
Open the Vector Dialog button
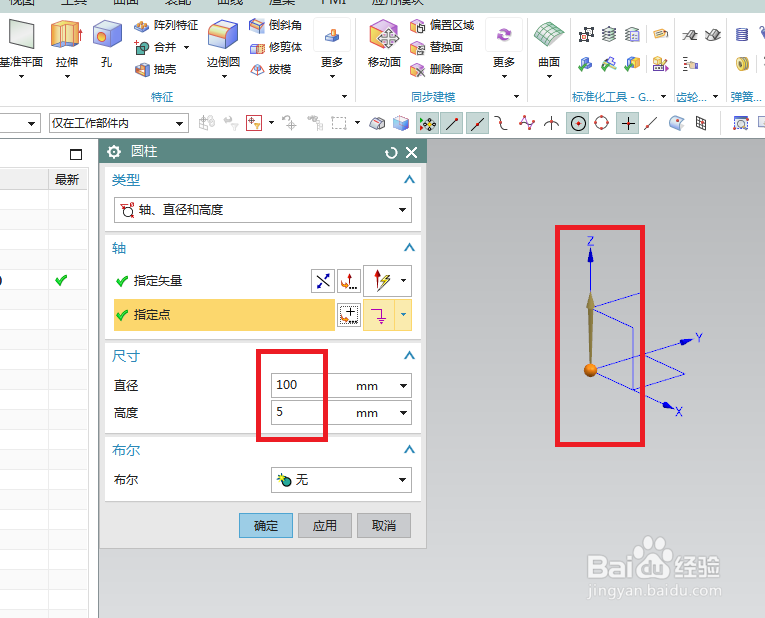(x=348, y=281)
